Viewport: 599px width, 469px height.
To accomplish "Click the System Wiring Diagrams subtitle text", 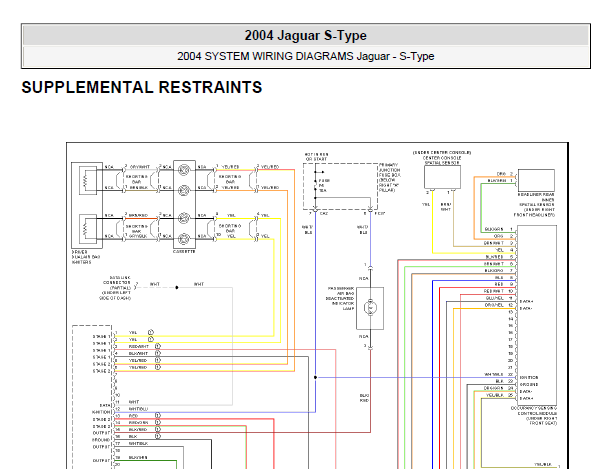I will pos(306,56).
